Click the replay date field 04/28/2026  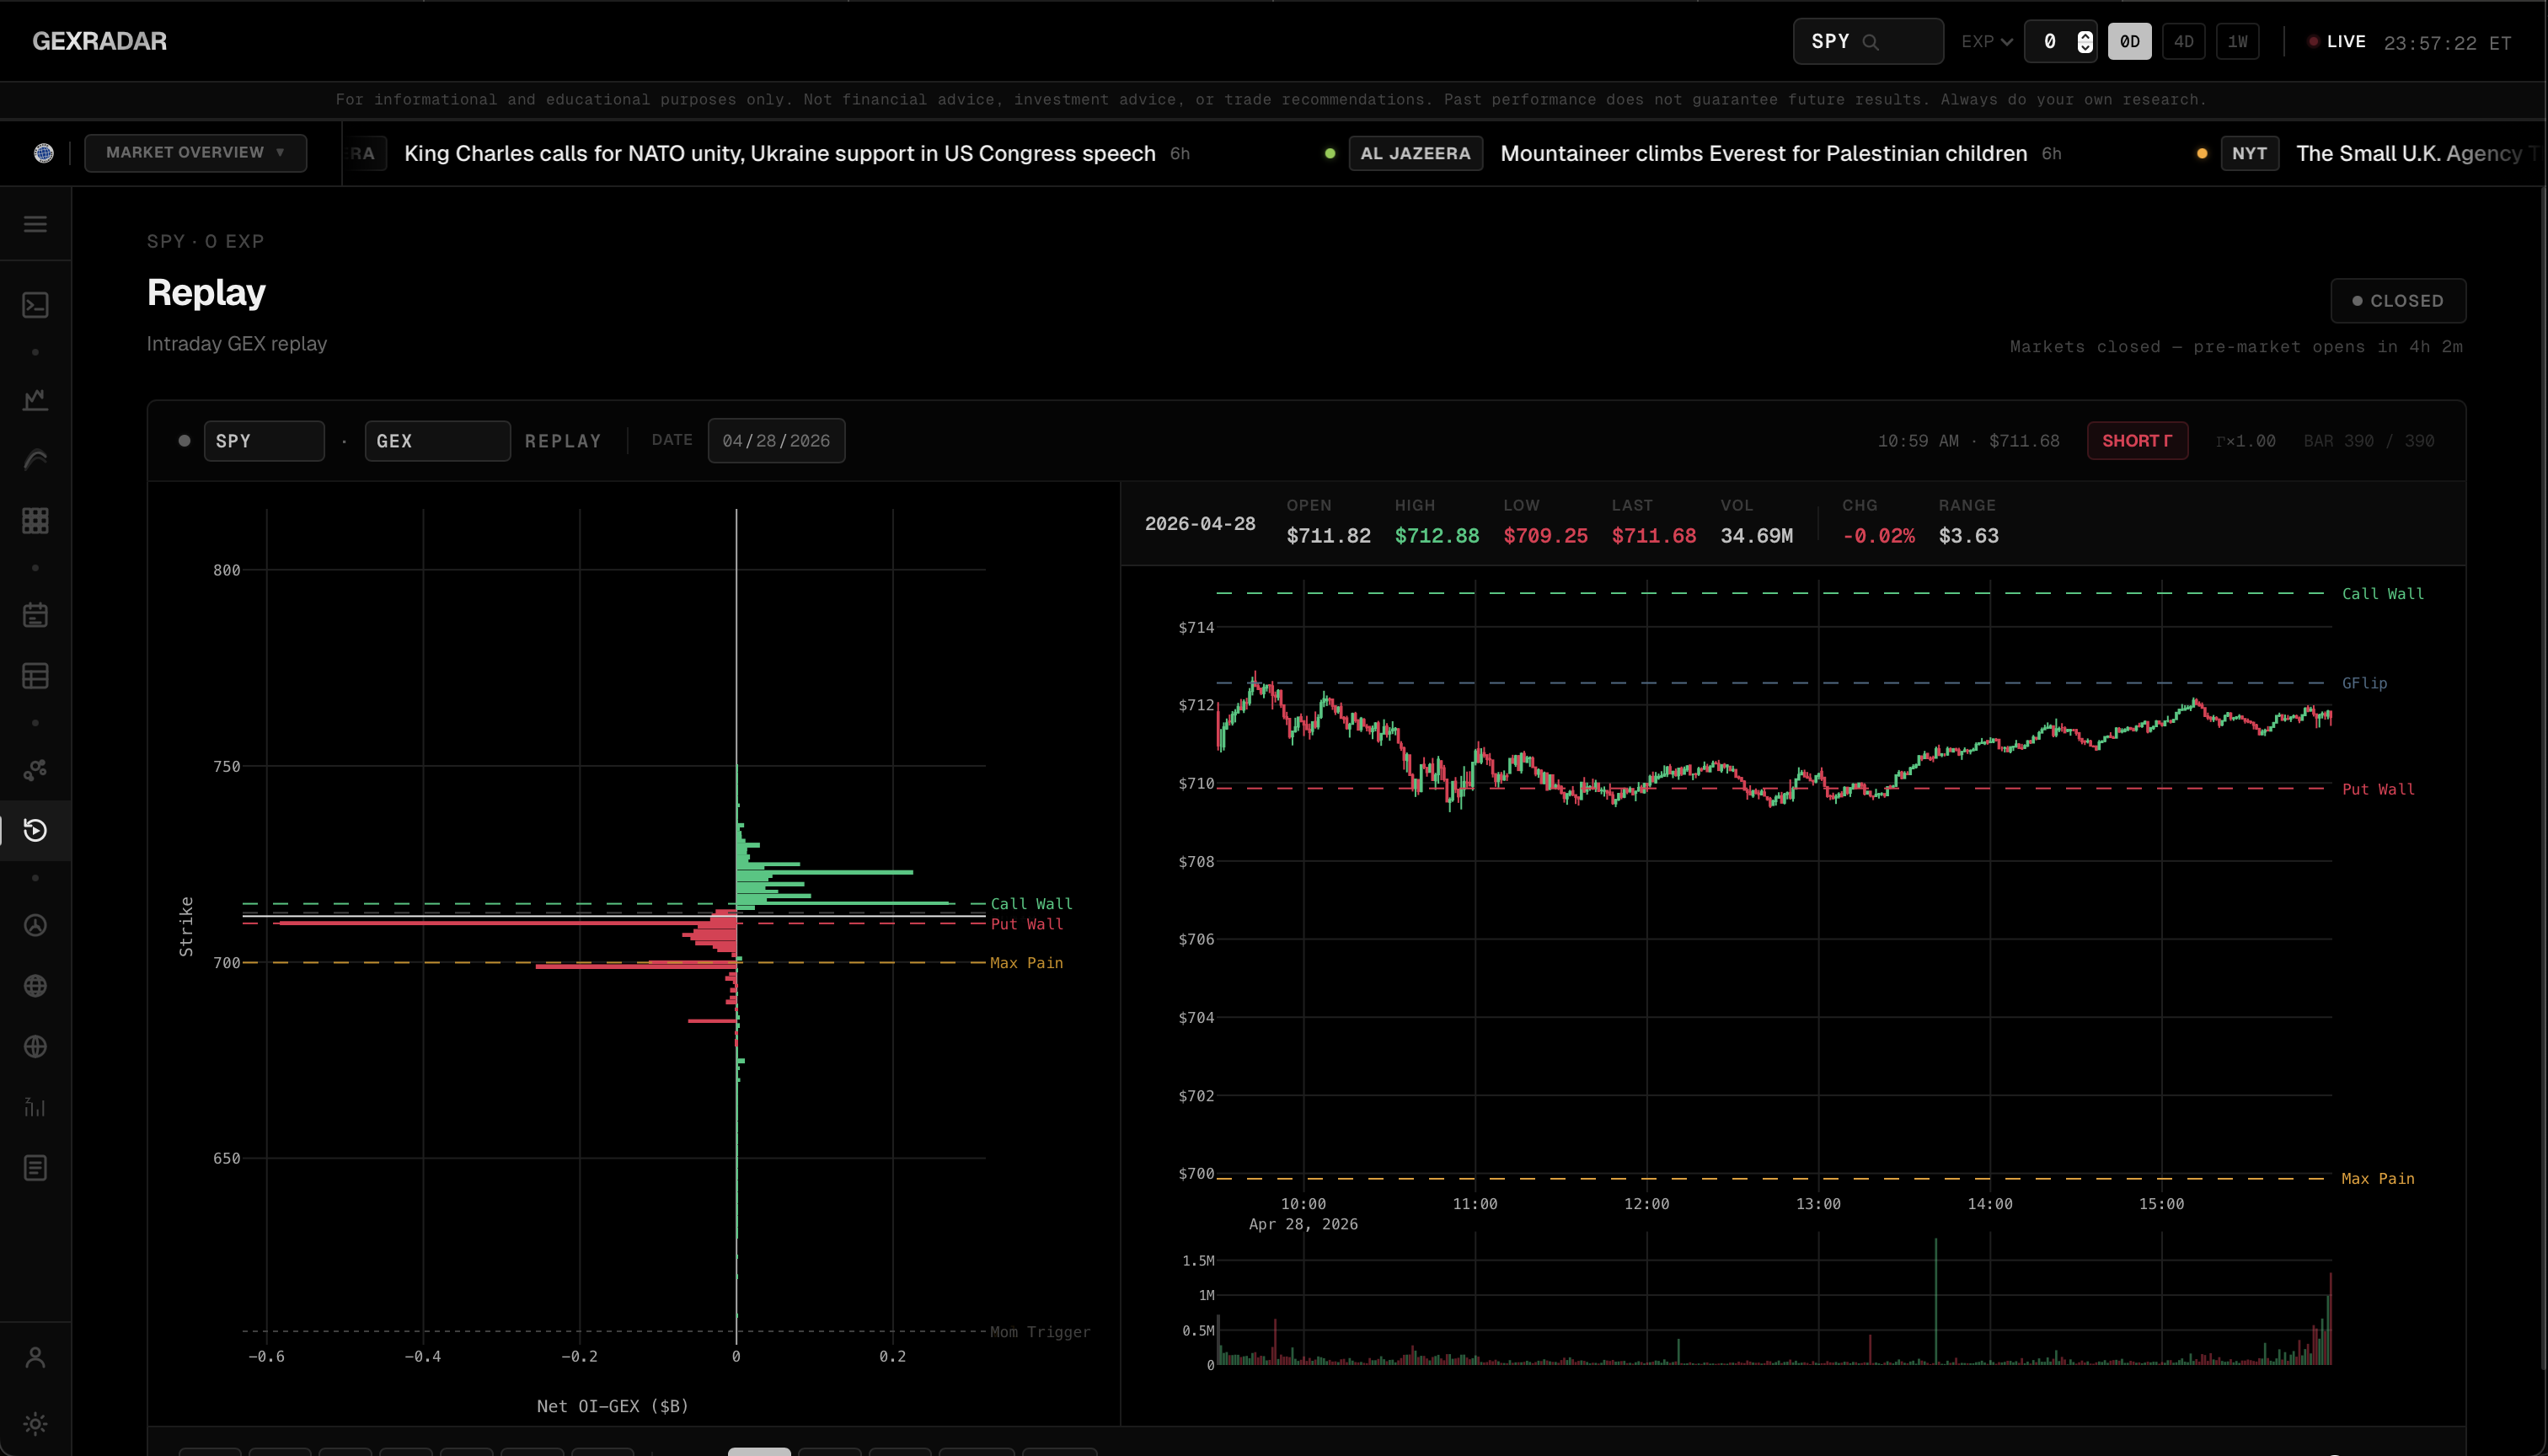click(x=776, y=441)
